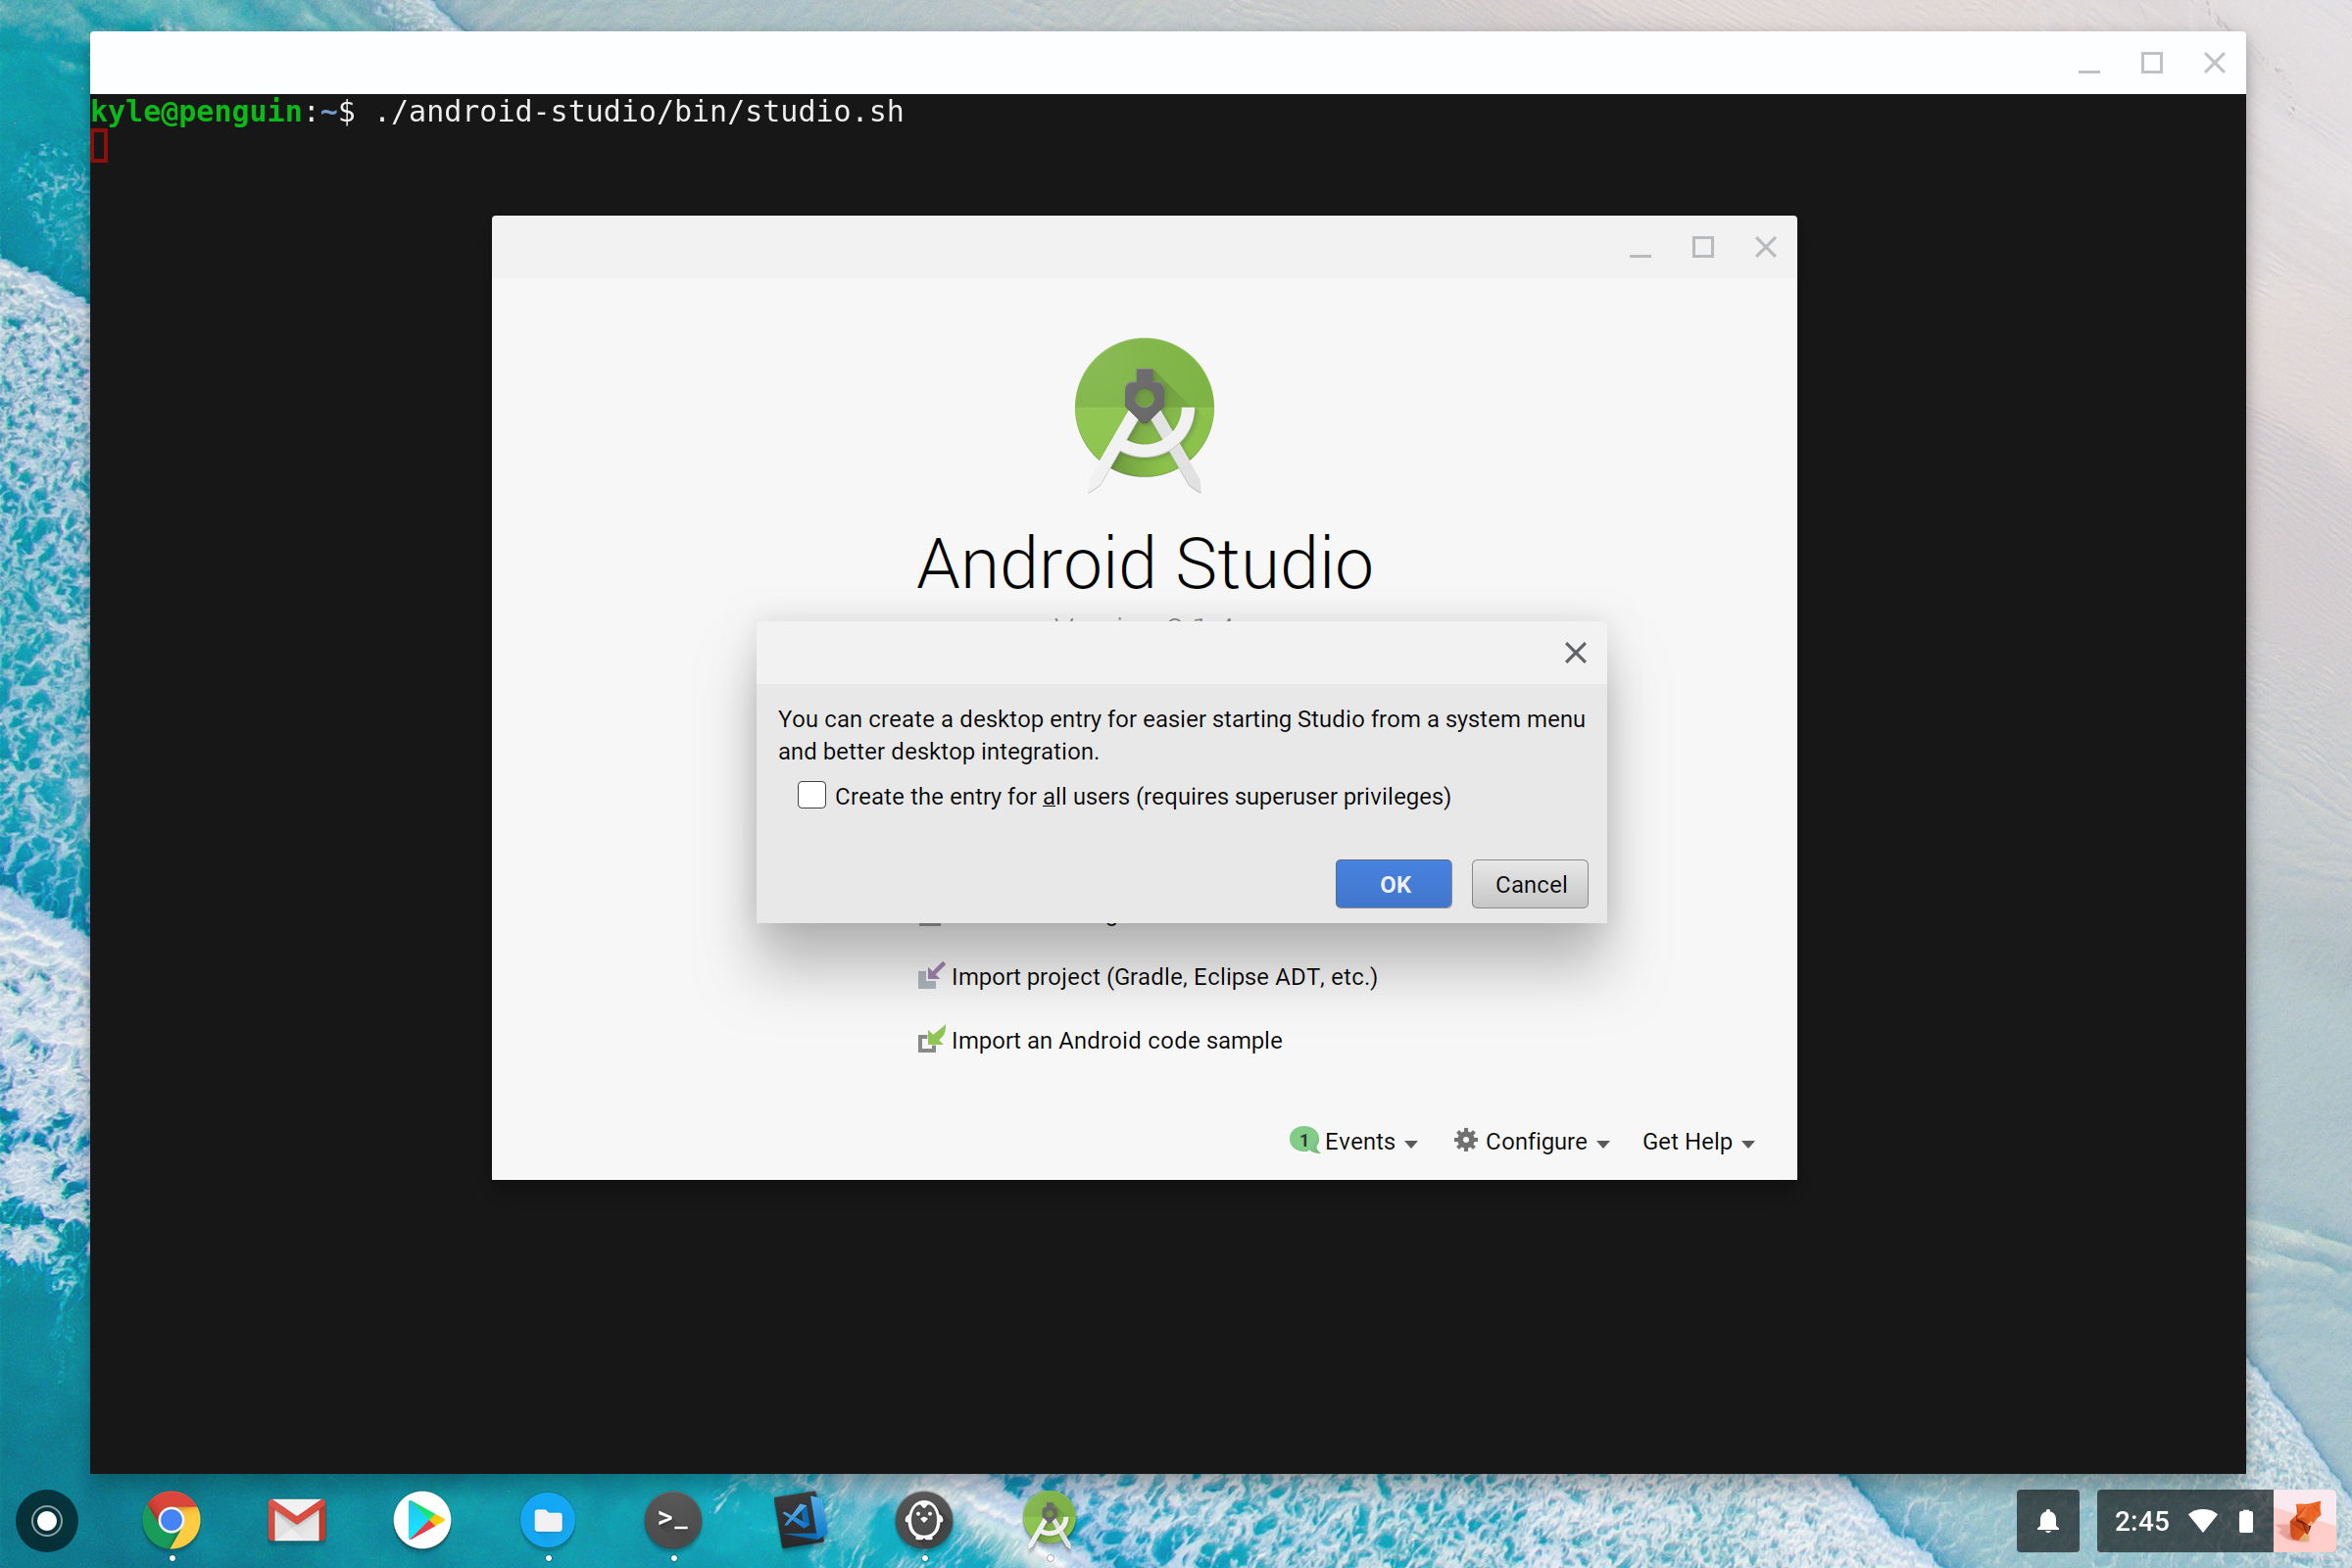Open Gmail from the shelf
The width and height of the screenshot is (2352, 1568).
coord(296,1520)
